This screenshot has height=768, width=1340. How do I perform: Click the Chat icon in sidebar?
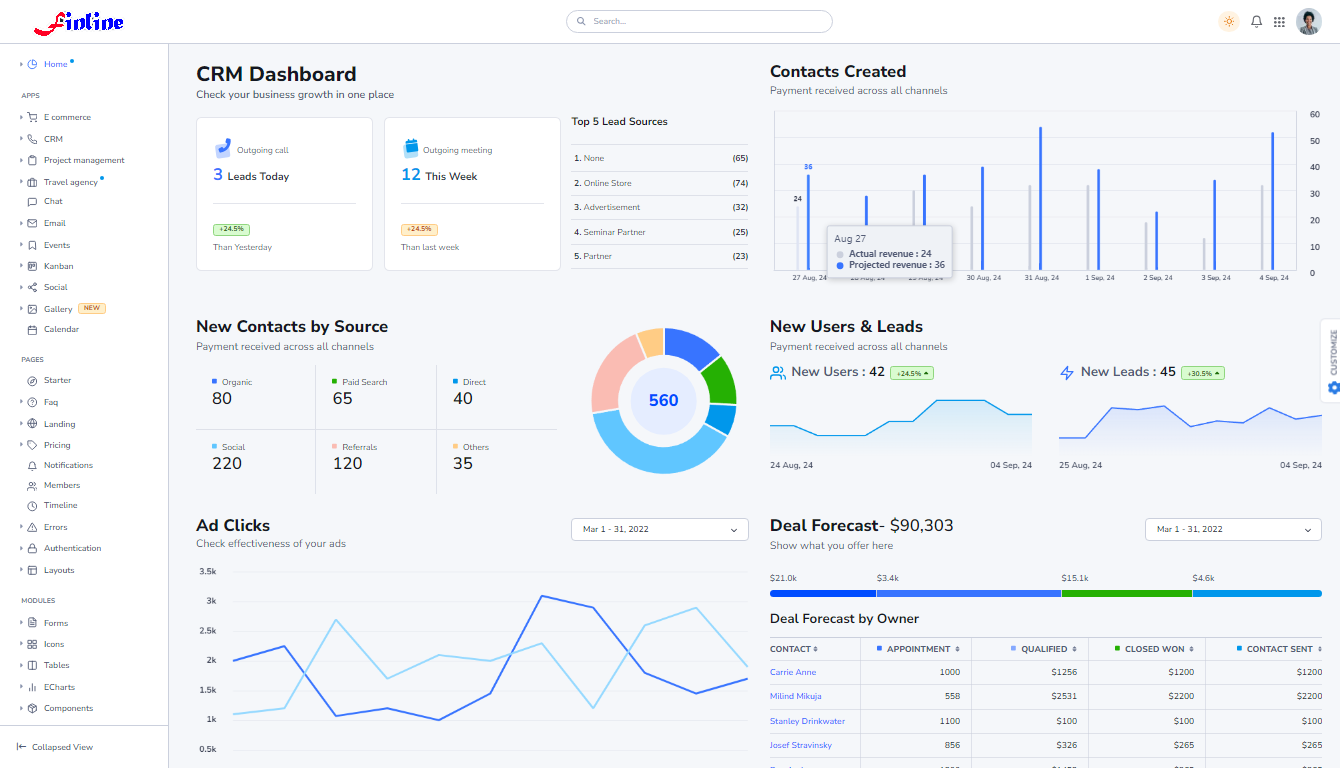coord(33,202)
